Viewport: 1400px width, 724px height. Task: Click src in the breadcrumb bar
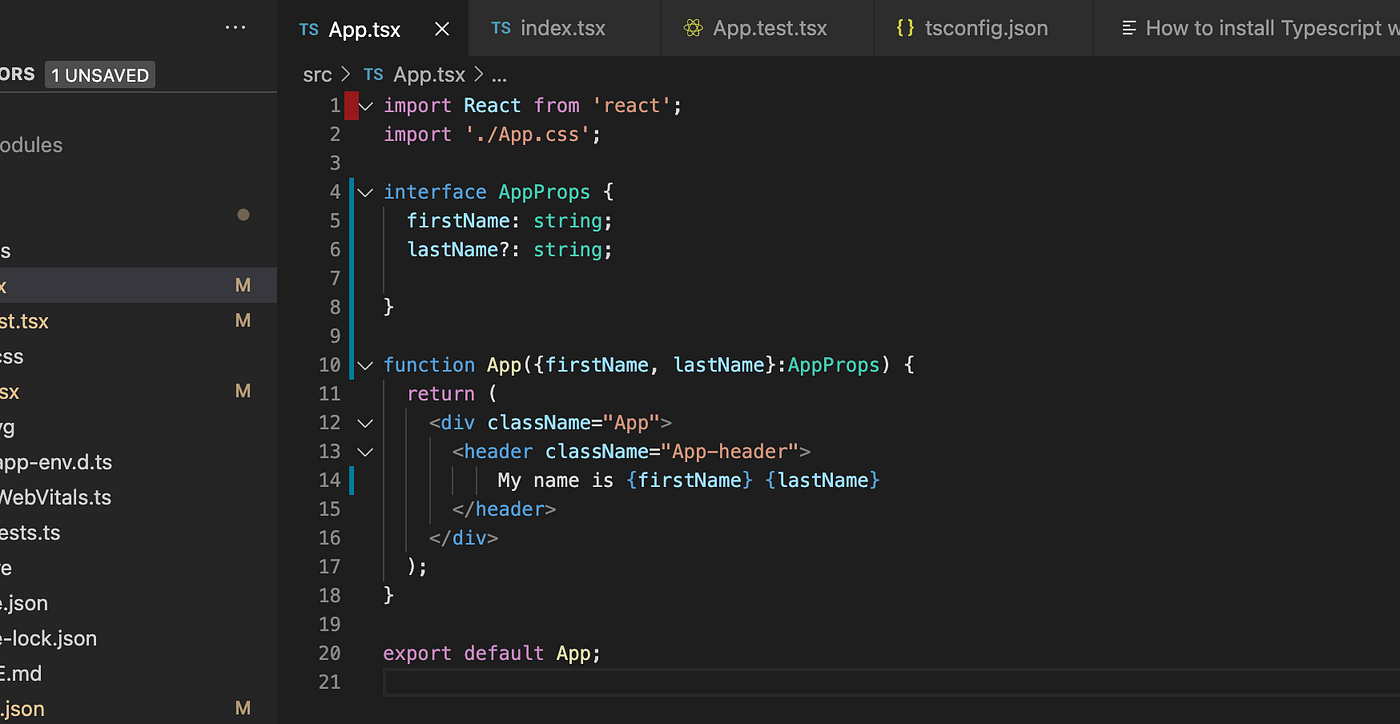pos(317,74)
